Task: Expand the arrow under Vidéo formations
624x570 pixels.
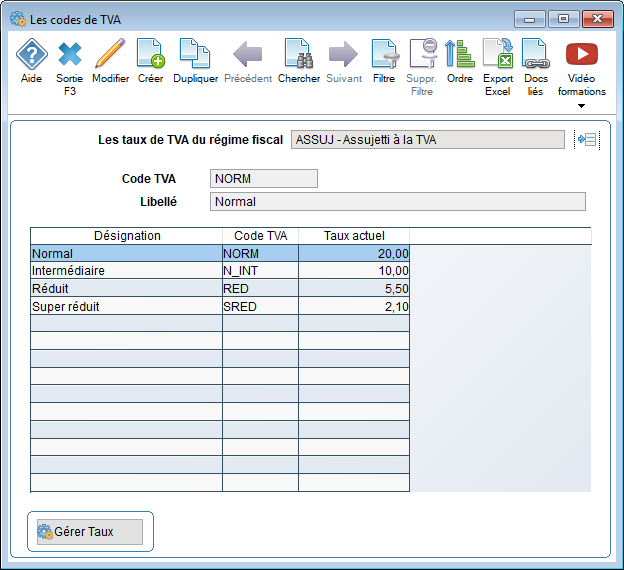Action: [581, 106]
